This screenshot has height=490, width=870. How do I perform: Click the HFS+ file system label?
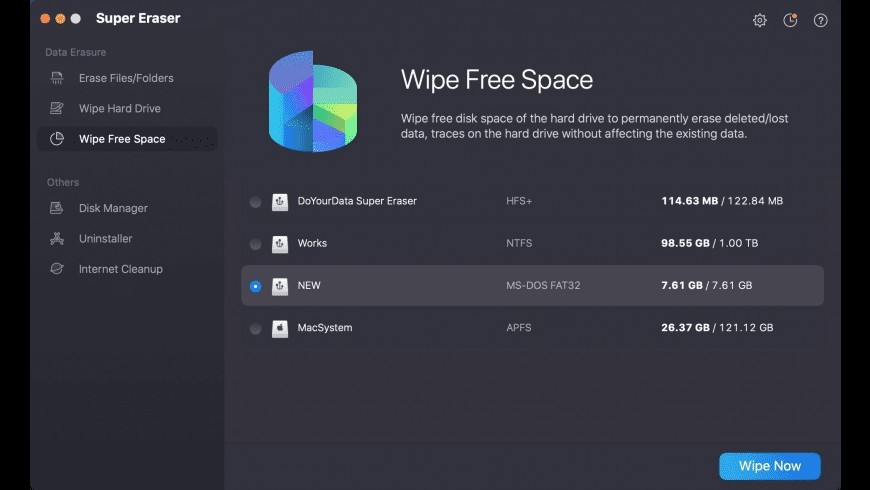pyautogui.click(x=519, y=201)
